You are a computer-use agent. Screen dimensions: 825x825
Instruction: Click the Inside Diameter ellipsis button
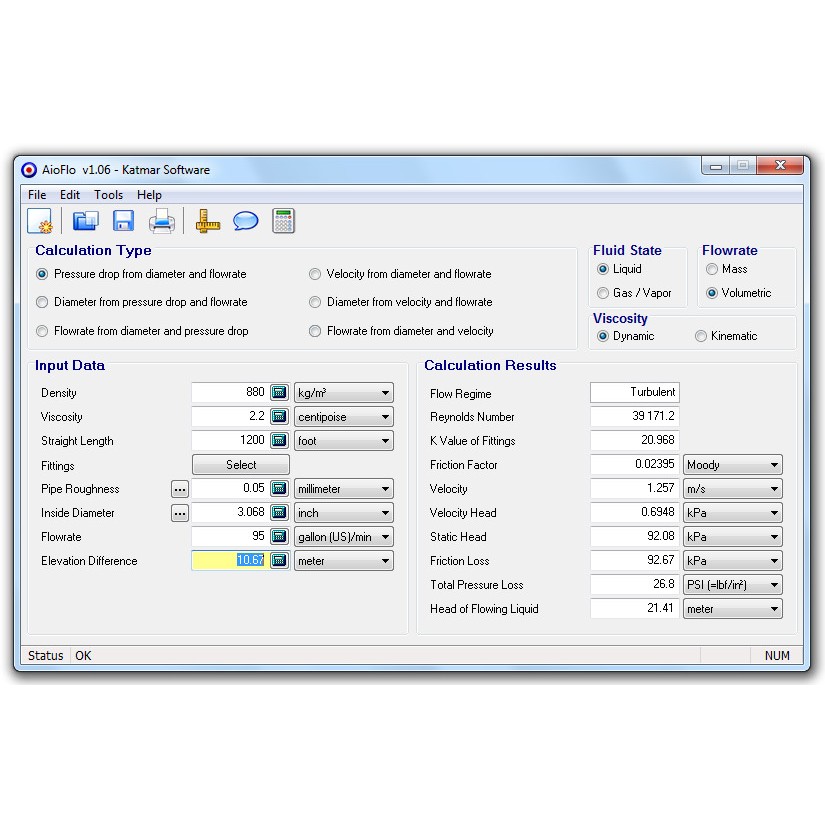[179, 513]
